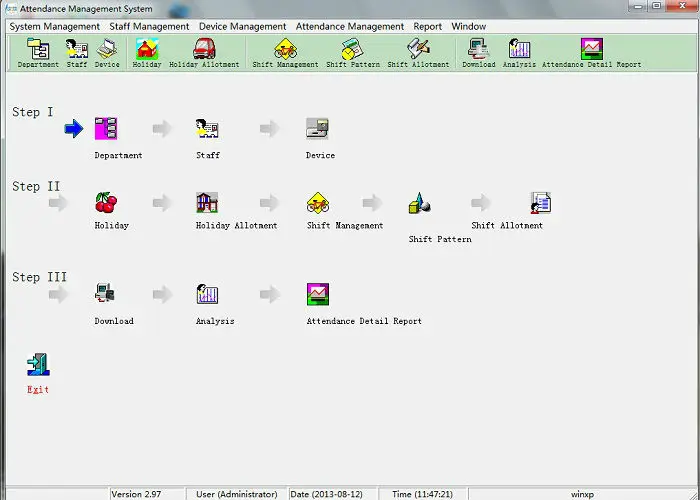The image size is (700, 500).
Task: Open Shift Management icon in Step II
Action: [x=318, y=203]
